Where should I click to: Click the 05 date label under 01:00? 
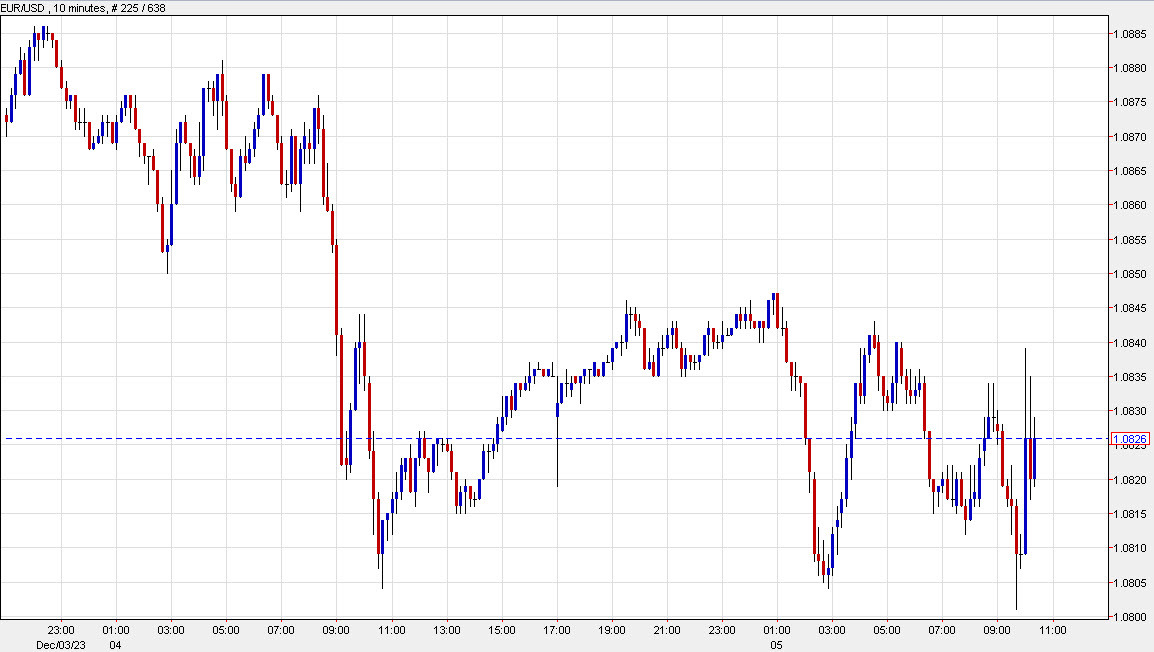pos(776,645)
